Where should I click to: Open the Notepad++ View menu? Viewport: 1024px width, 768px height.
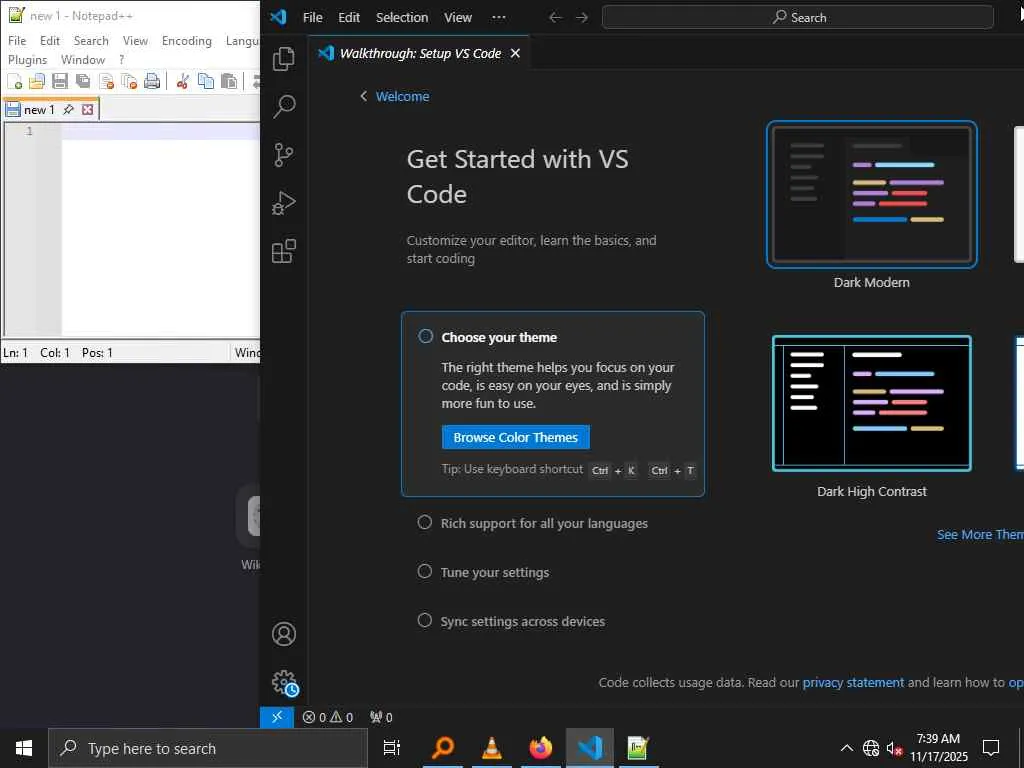135,40
